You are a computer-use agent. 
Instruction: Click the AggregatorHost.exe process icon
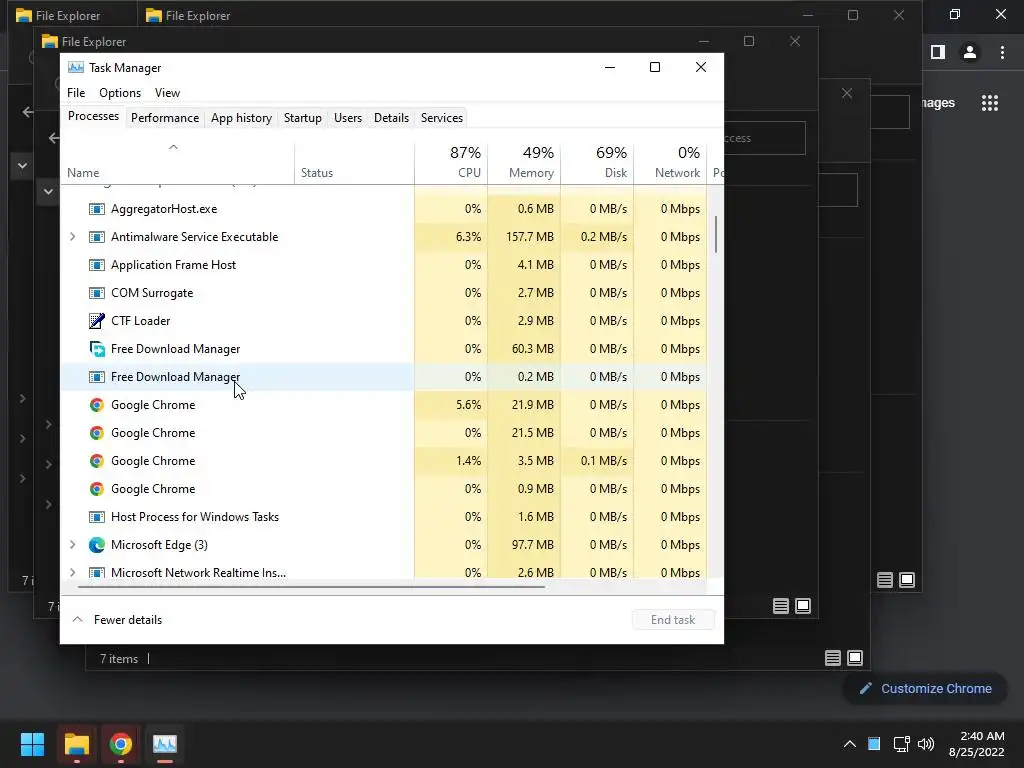click(97, 209)
